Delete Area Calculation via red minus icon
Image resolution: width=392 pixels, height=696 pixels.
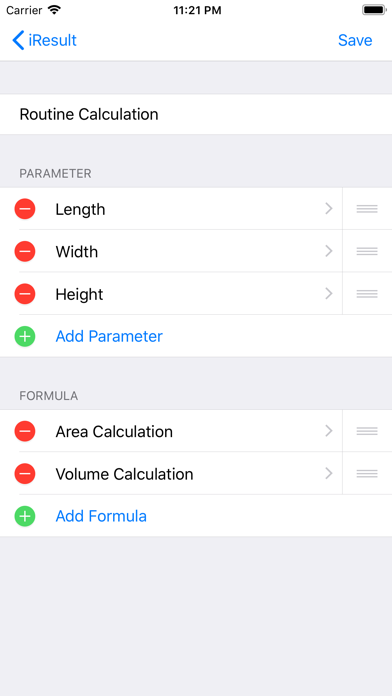click(x=25, y=431)
